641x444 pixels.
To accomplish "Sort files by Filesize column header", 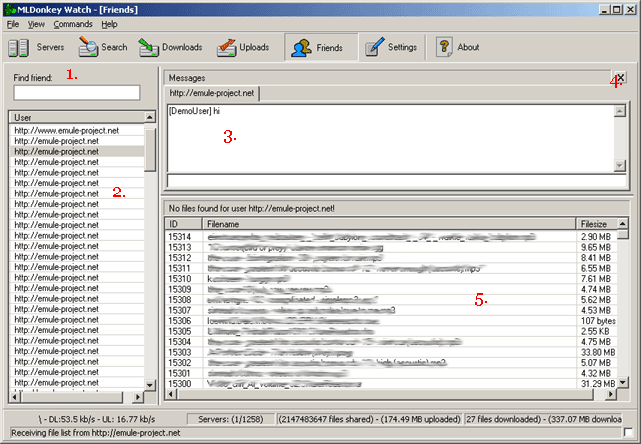I will click(594, 223).
